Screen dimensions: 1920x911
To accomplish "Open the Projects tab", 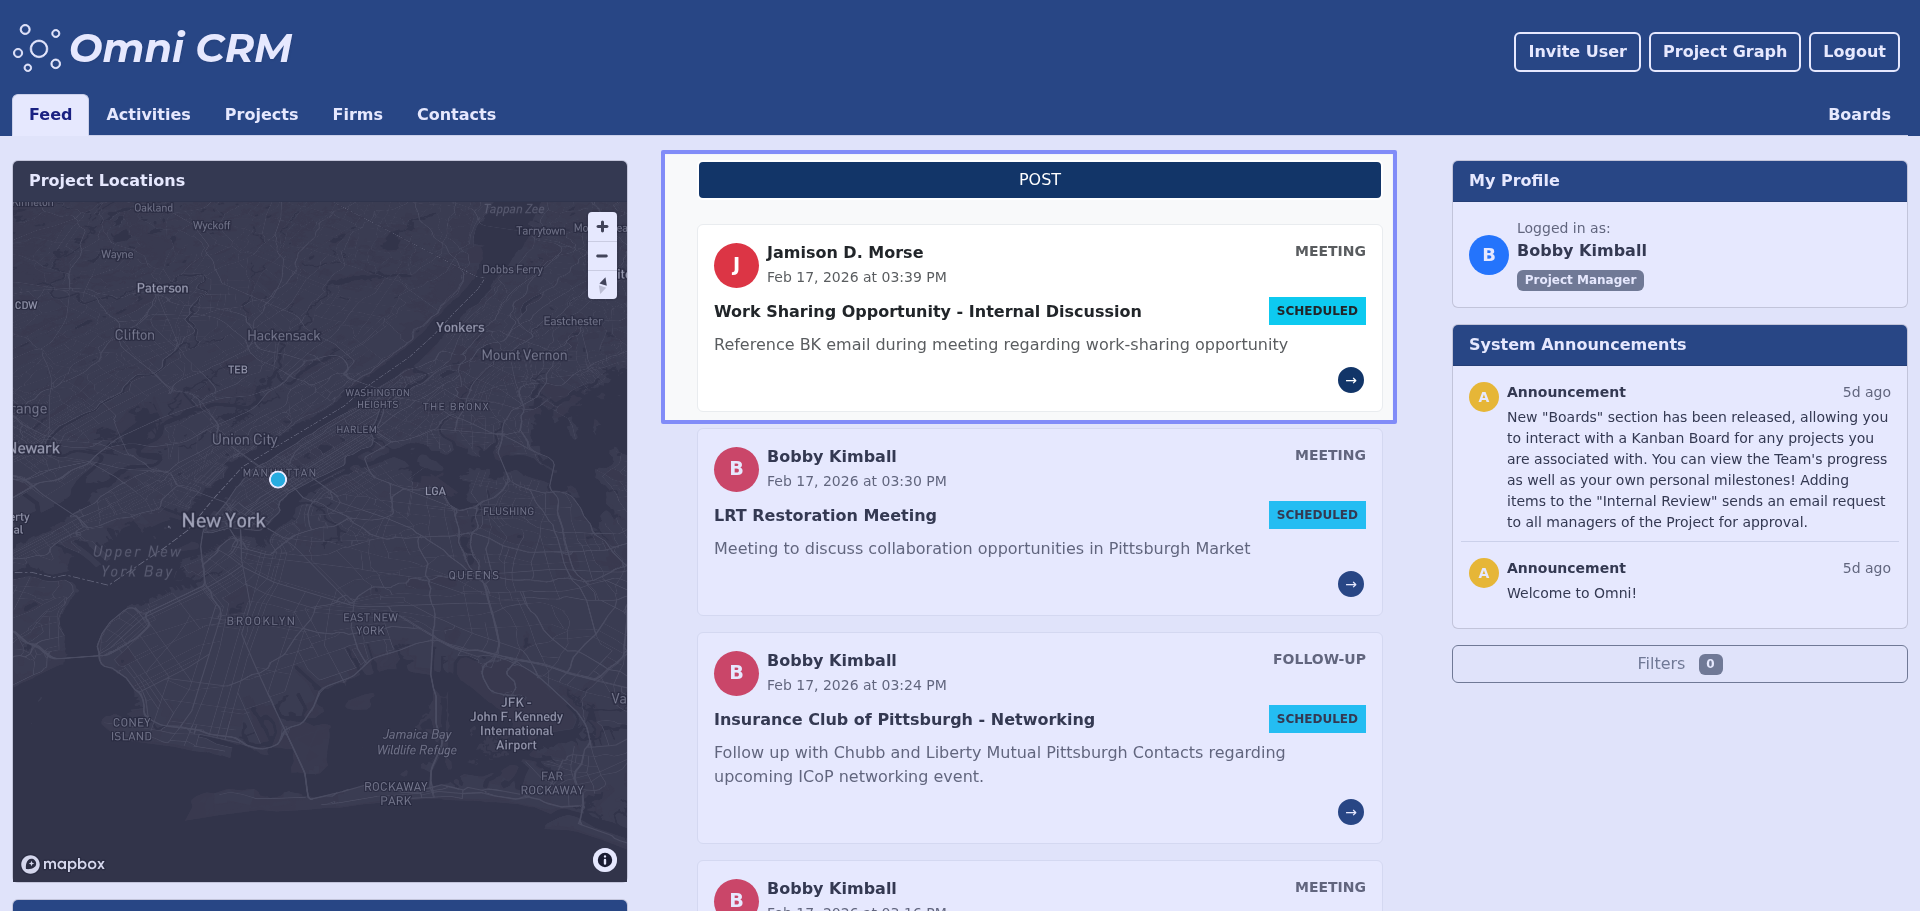I will [261, 115].
